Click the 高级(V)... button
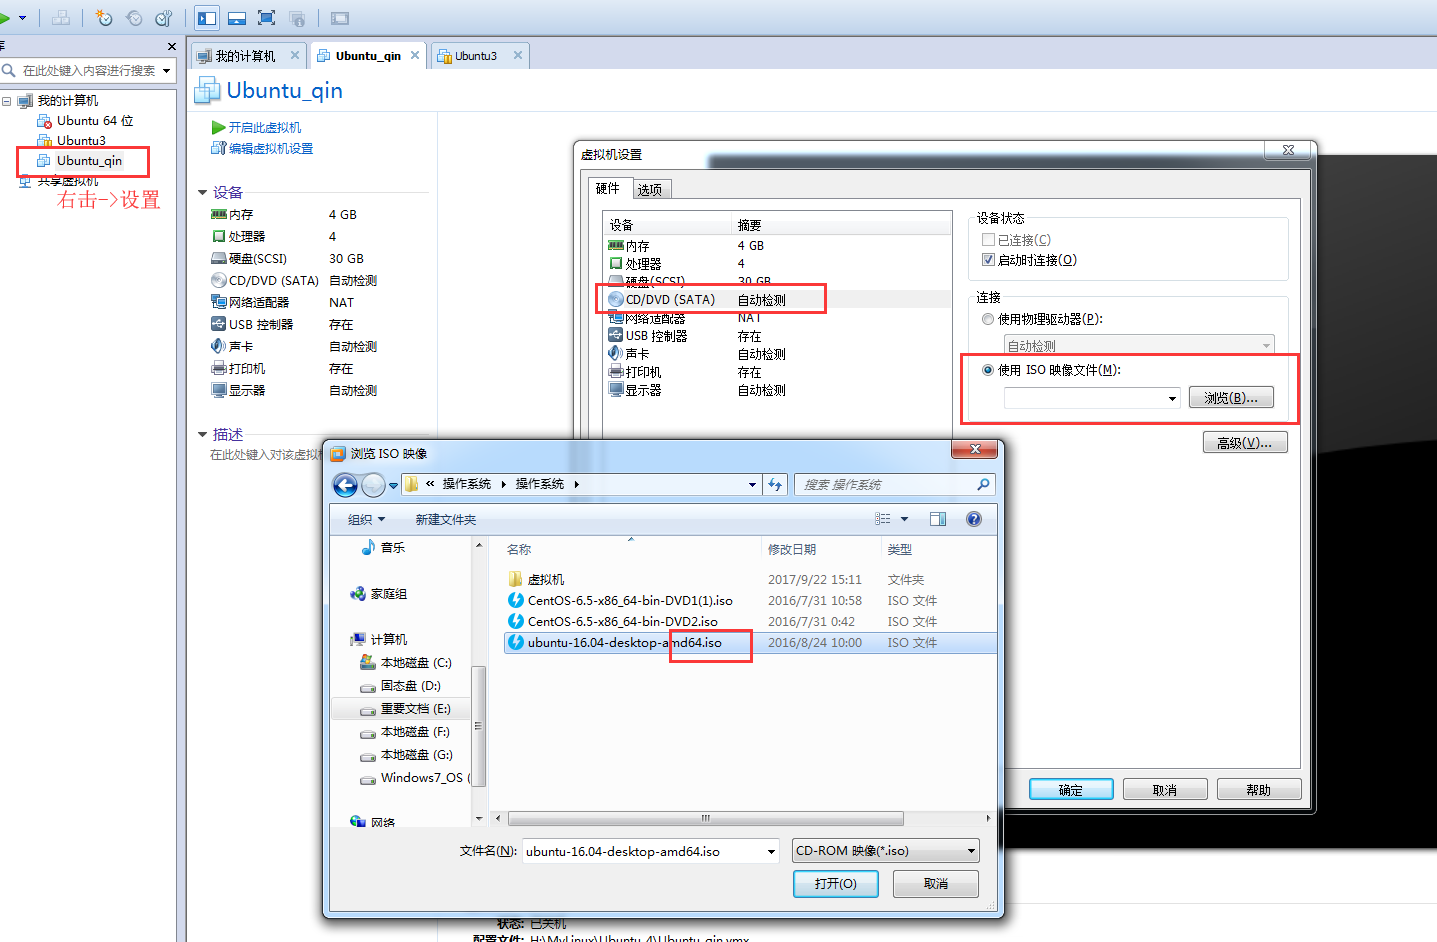1437x942 pixels. 1245,443
